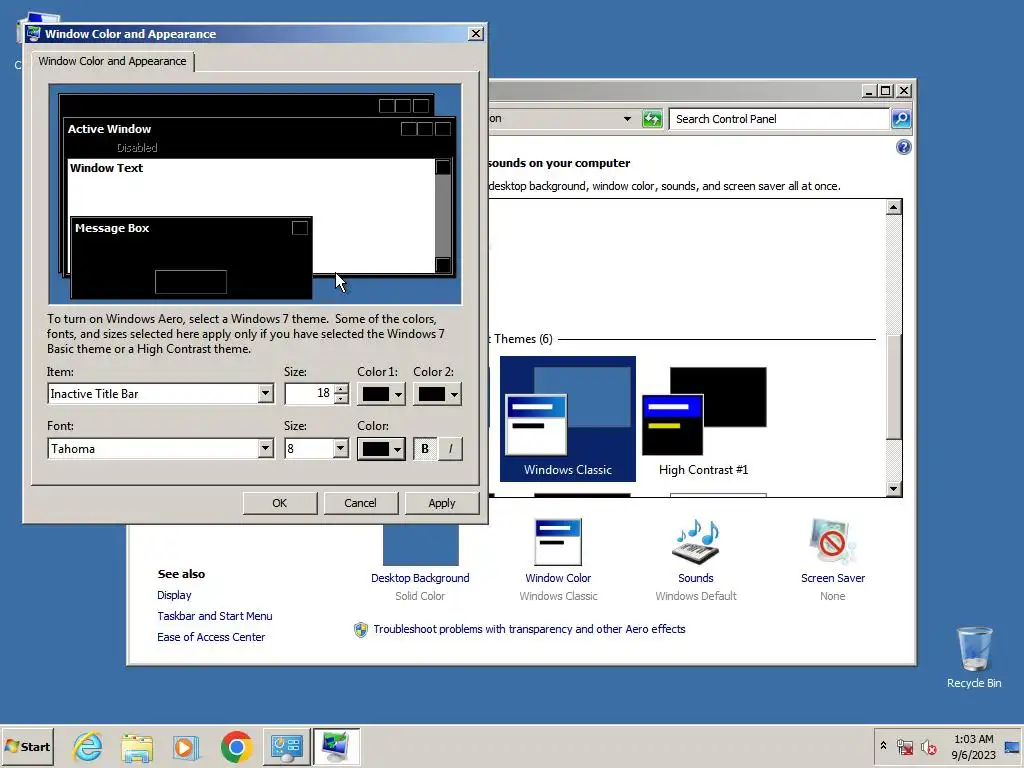Click the Sounds link text

(x=696, y=578)
